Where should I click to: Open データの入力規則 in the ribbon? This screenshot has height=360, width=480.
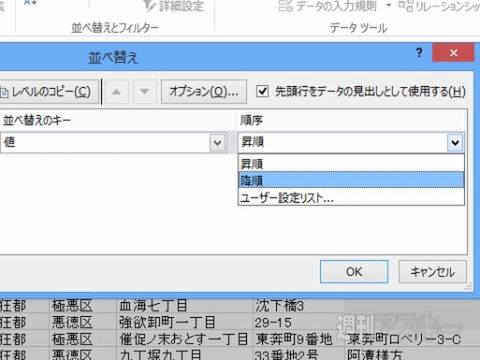[x=328, y=6]
